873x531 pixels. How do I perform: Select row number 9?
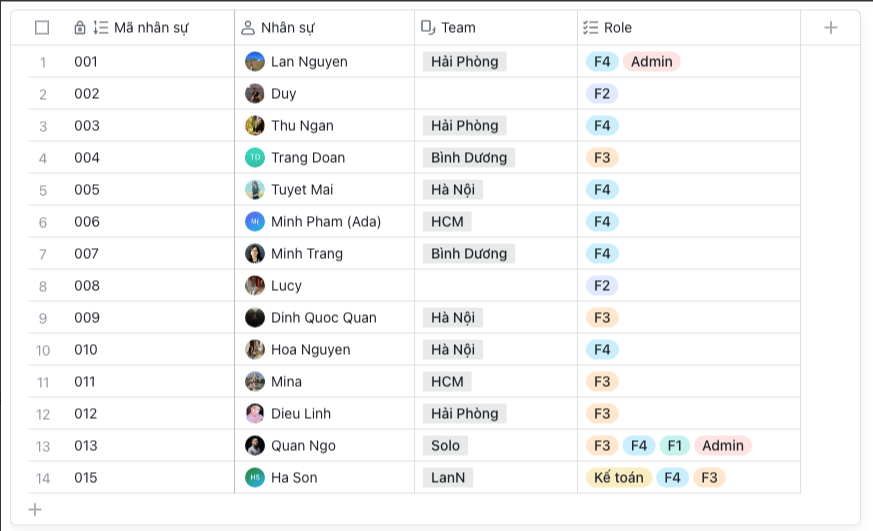pyautogui.click(x=43, y=318)
